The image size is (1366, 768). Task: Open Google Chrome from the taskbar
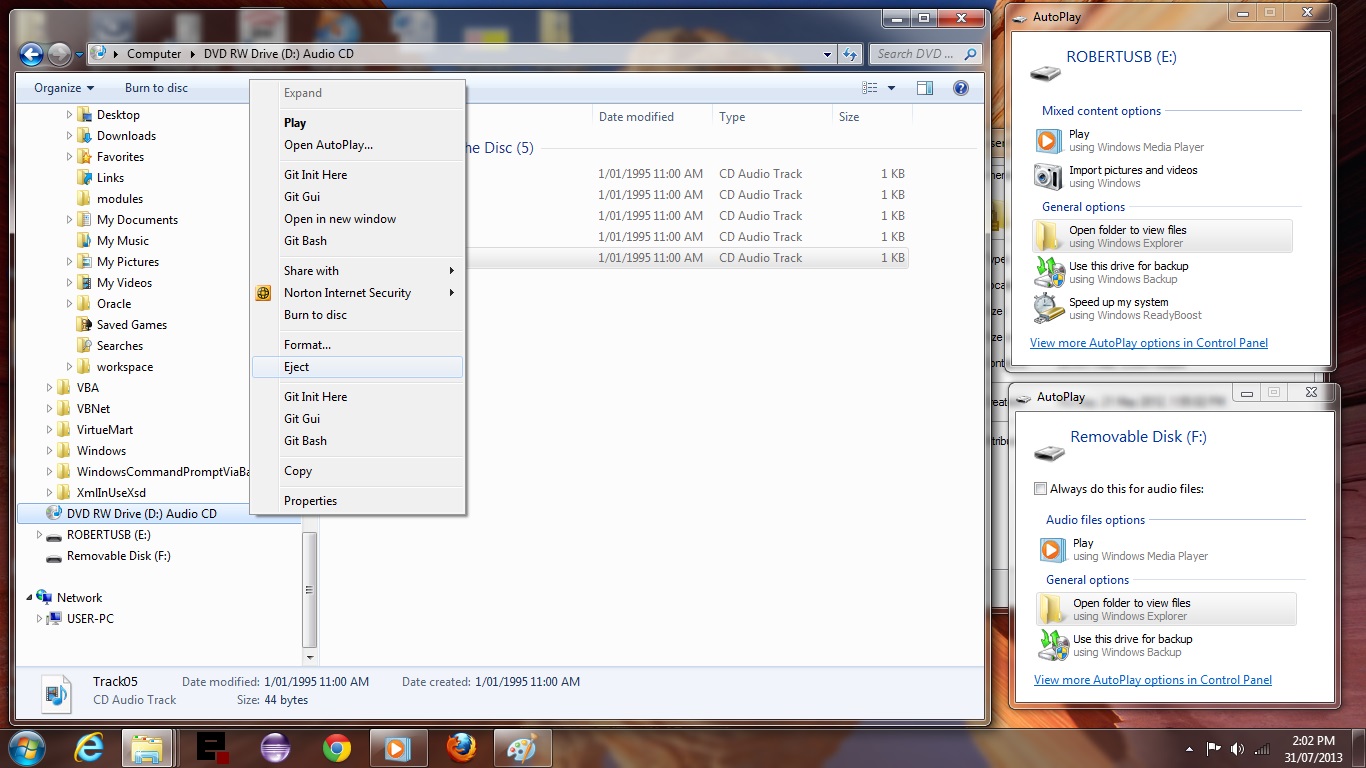pyautogui.click(x=337, y=747)
